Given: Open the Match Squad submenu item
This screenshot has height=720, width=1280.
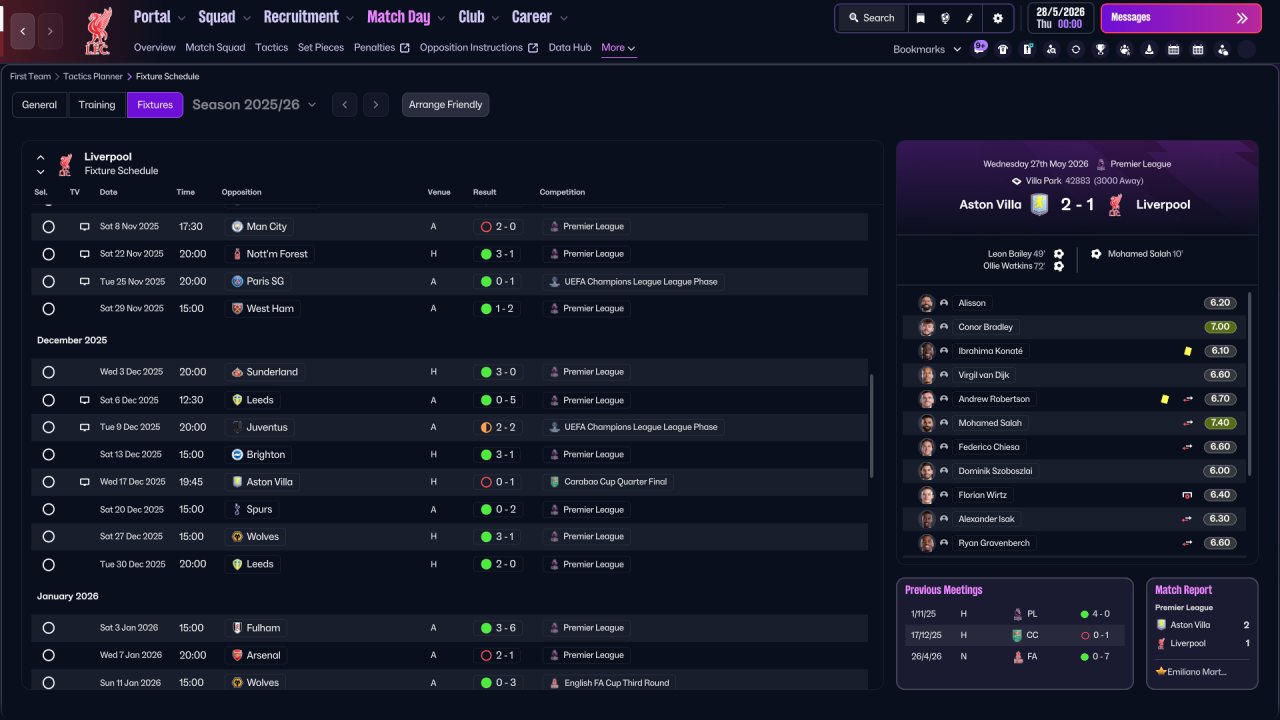Looking at the screenshot, I should click(x=215, y=48).
